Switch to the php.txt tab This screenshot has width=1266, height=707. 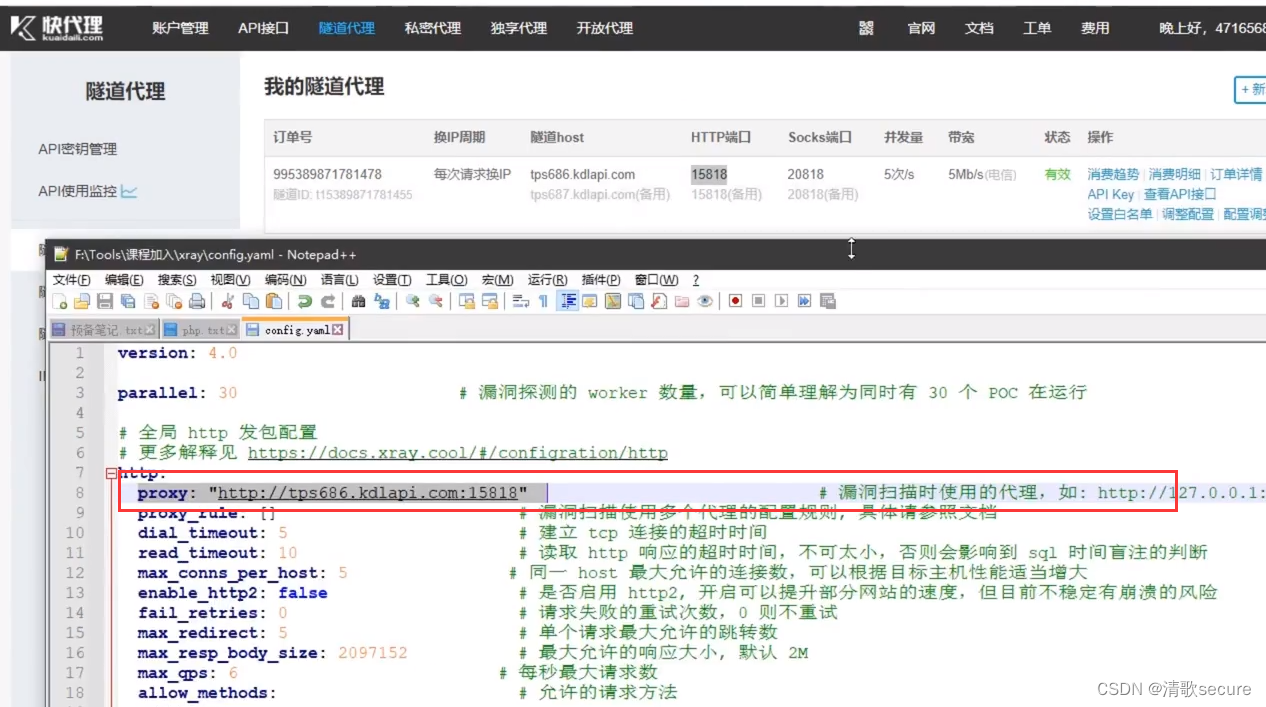click(200, 329)
